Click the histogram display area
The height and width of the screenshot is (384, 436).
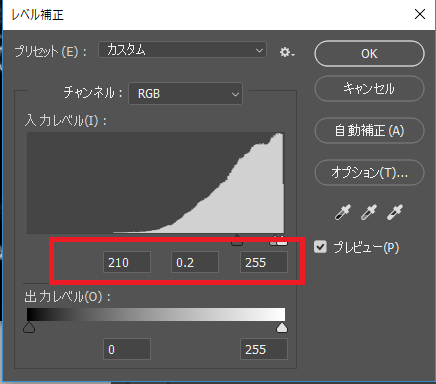pyautogui.click(x=156, y=183)
